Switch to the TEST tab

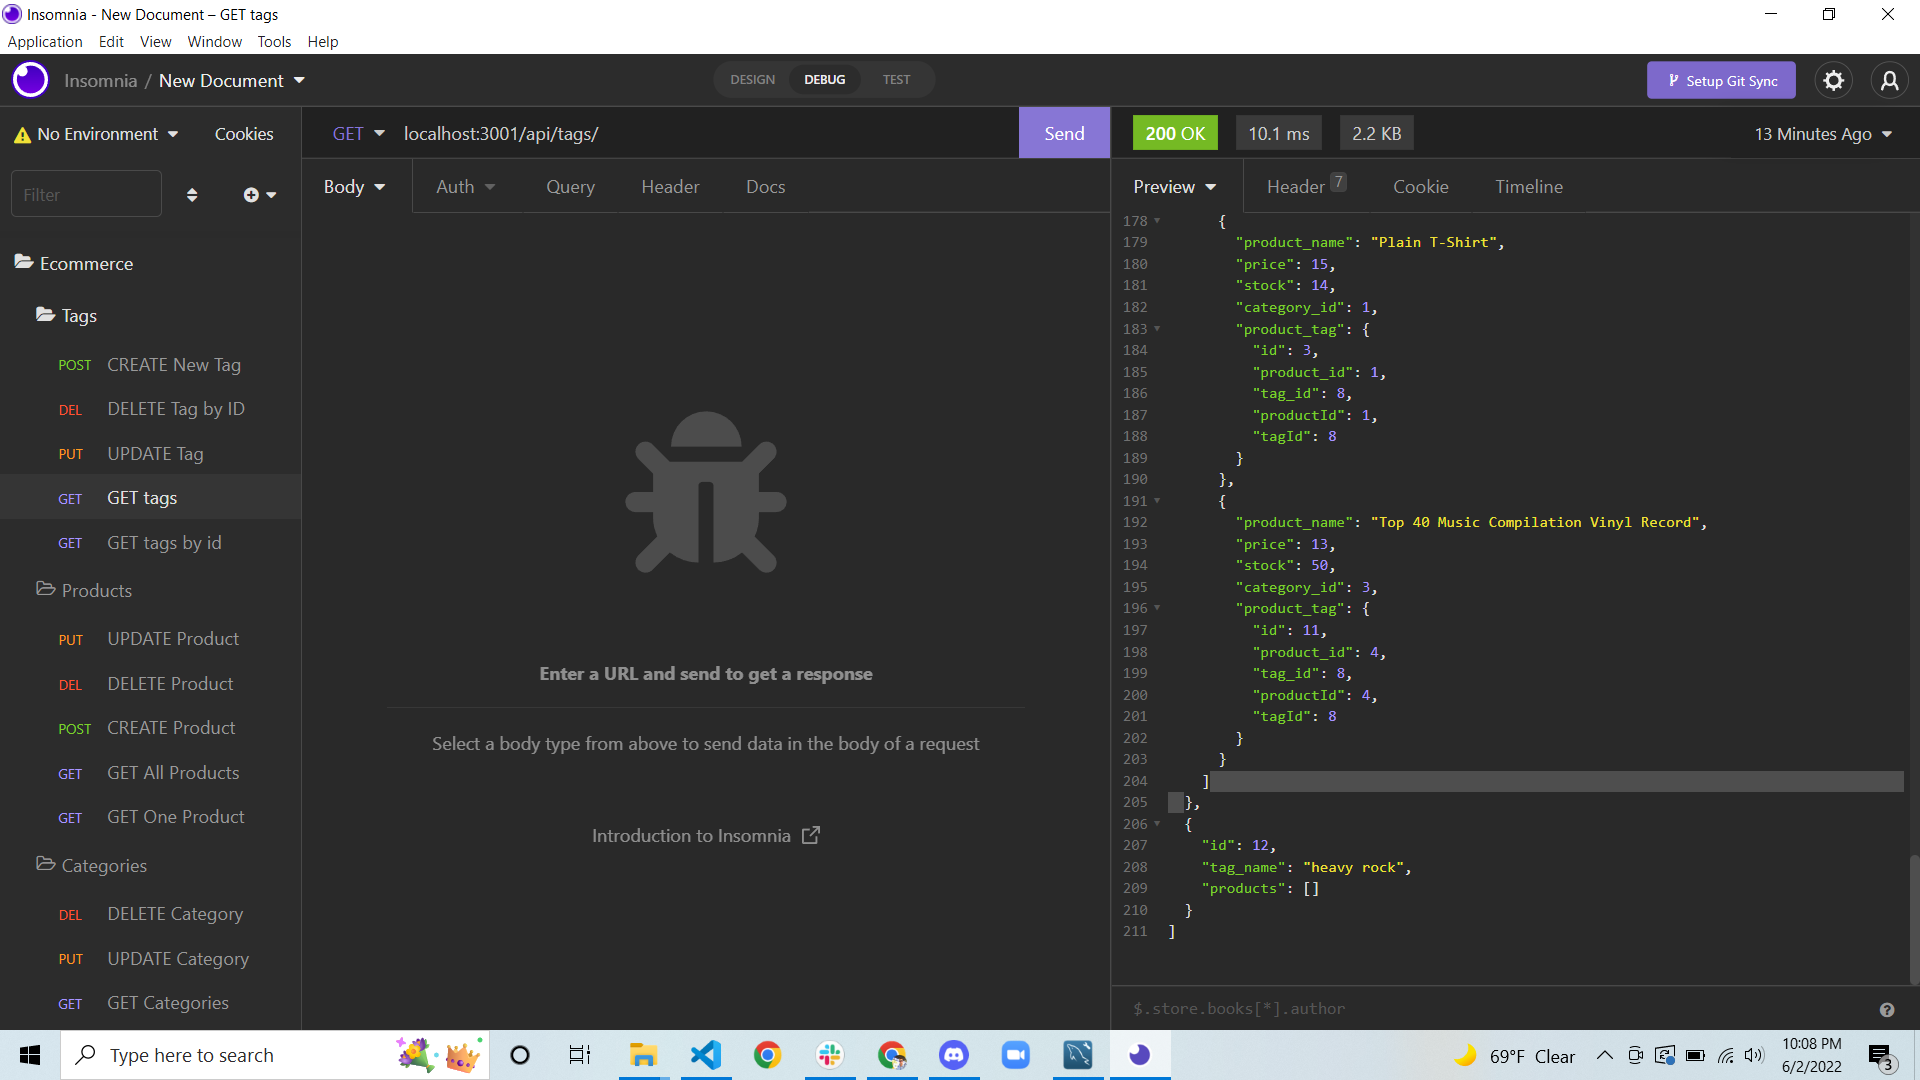click(897, 78)
